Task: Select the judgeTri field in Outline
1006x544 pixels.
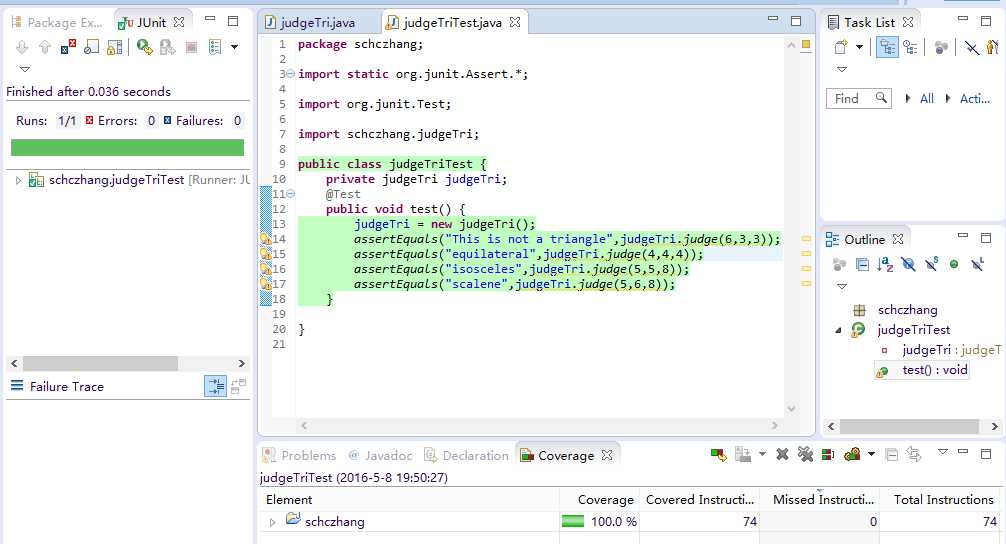Action: coord(943,350)
